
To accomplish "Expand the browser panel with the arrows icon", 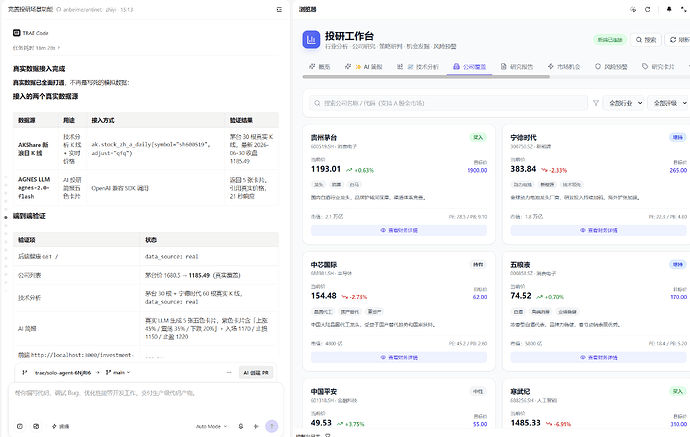I will tap(684, 9).
